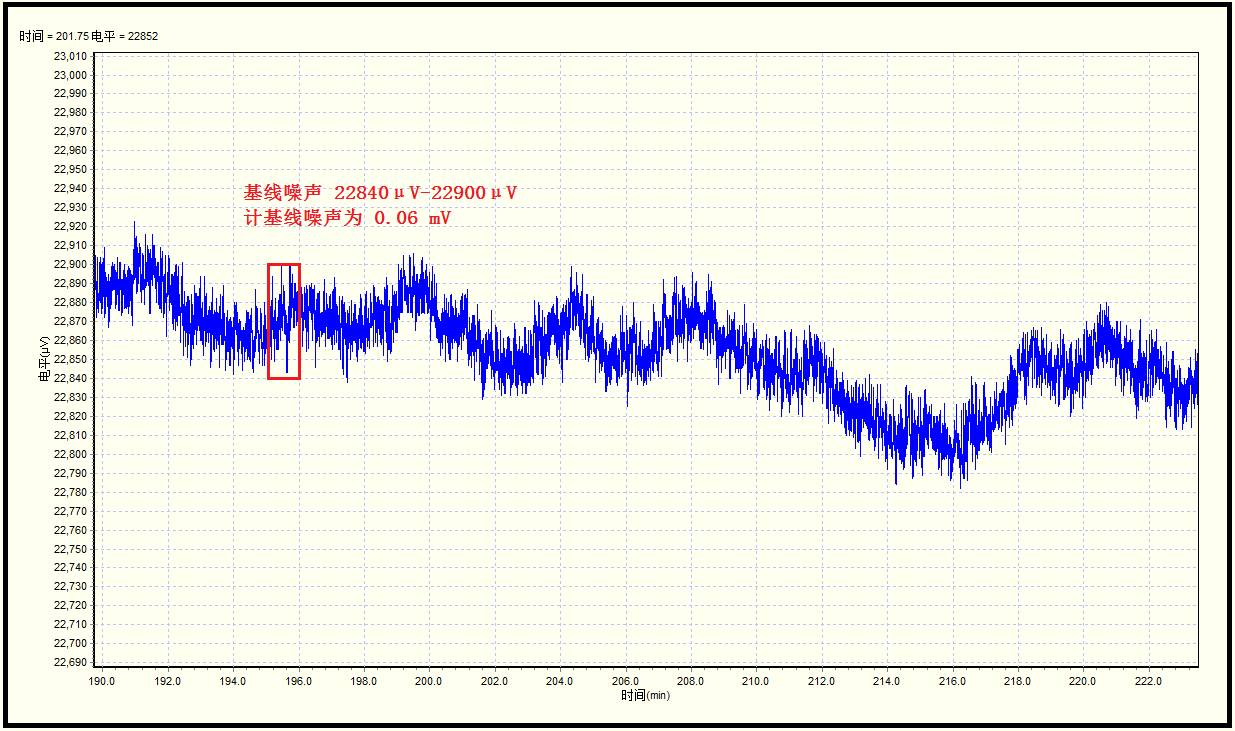Click the first X-axis tick label 190.0
Image resolution: width=1235 pixels, height=731 pixels.
point(101,681)
